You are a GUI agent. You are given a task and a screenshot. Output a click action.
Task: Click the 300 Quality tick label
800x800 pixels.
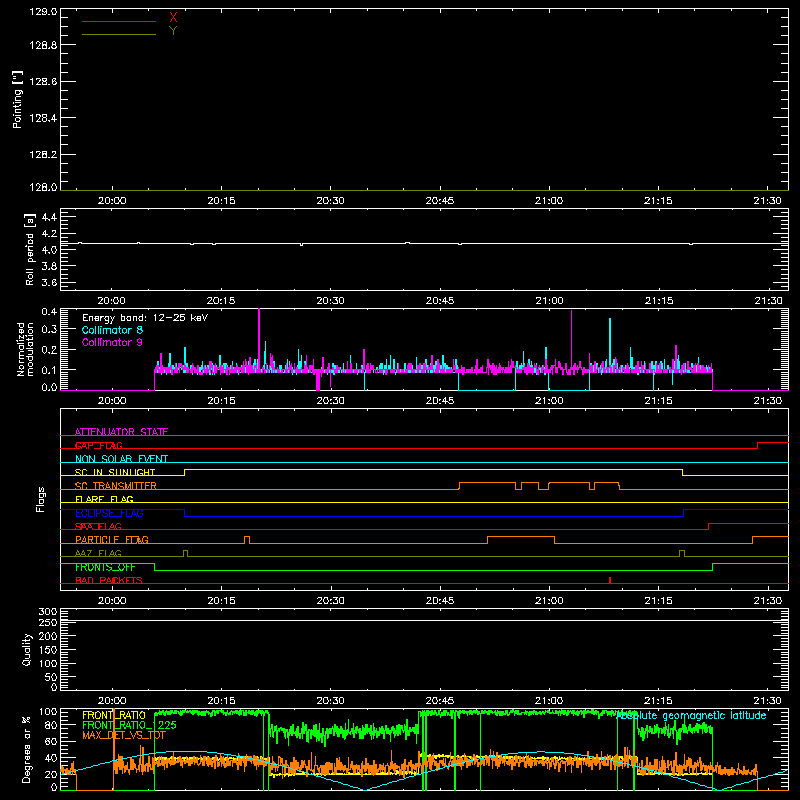pyautogui.click(x=48, y=612)
